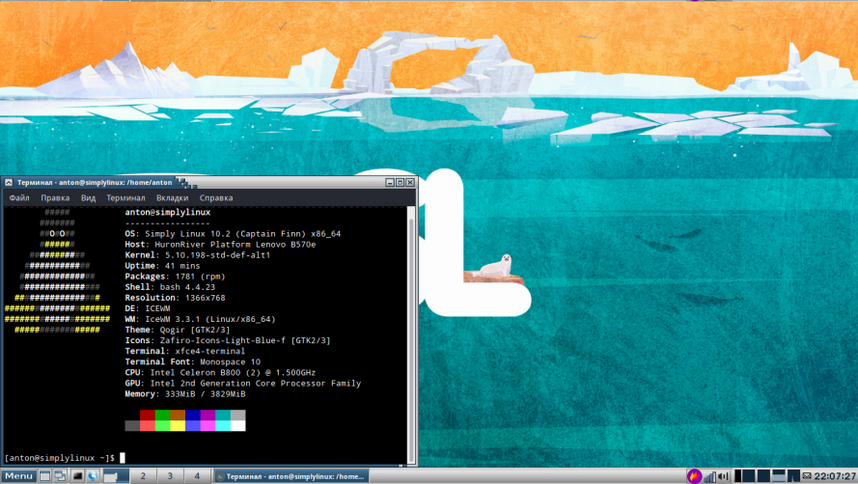Click the Resolution: 1366x768 line
This screenshot has height=484, width=858.
pos(175,298)
